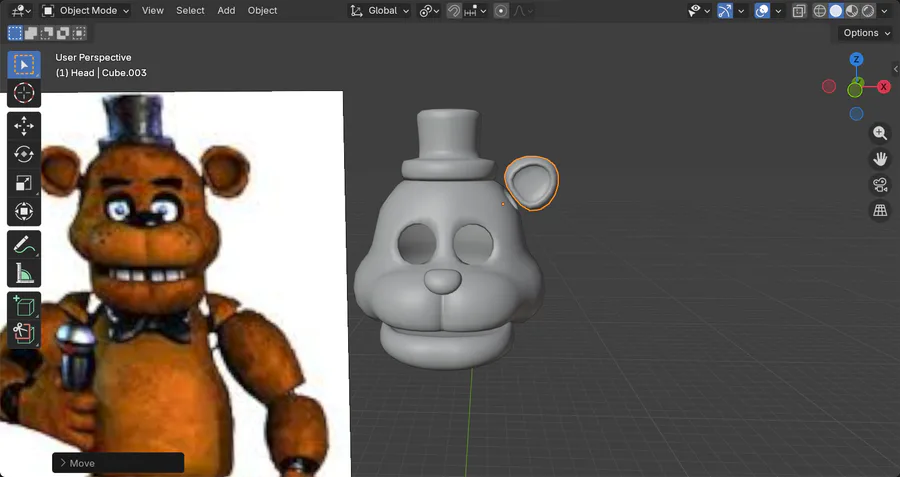Select the Move tool in toolbar

point(24,126)
